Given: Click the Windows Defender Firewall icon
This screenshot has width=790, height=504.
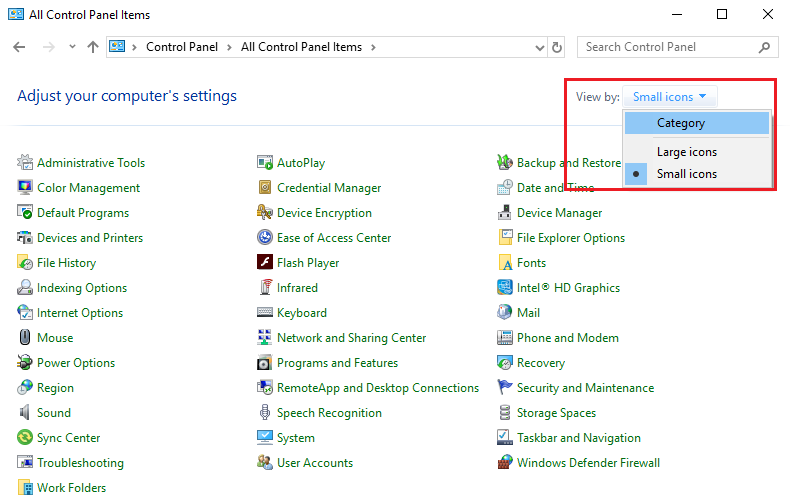Looking at the screenshot, I should coord(505,462).
